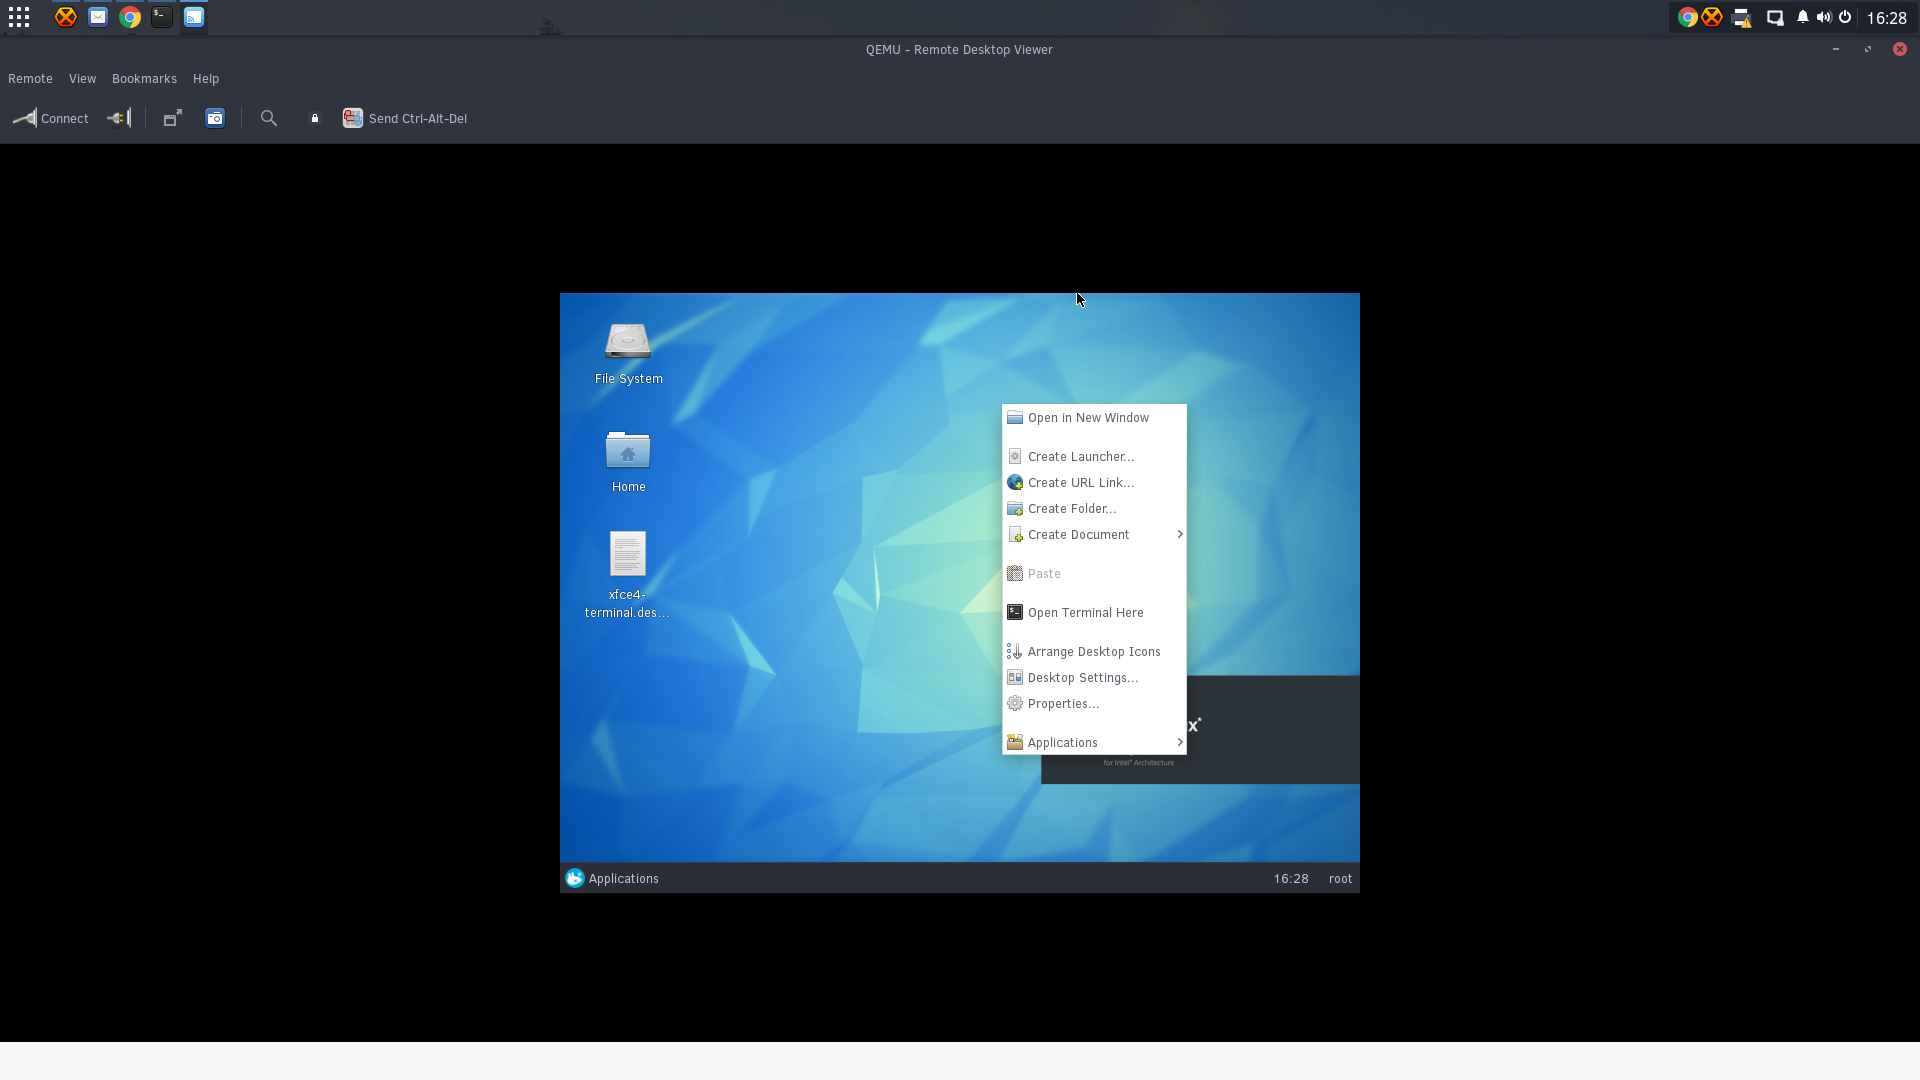Viewport: 1920px width, 1080px height.
Task: Select the File System desktop icon
Action: tap(628, 353)
